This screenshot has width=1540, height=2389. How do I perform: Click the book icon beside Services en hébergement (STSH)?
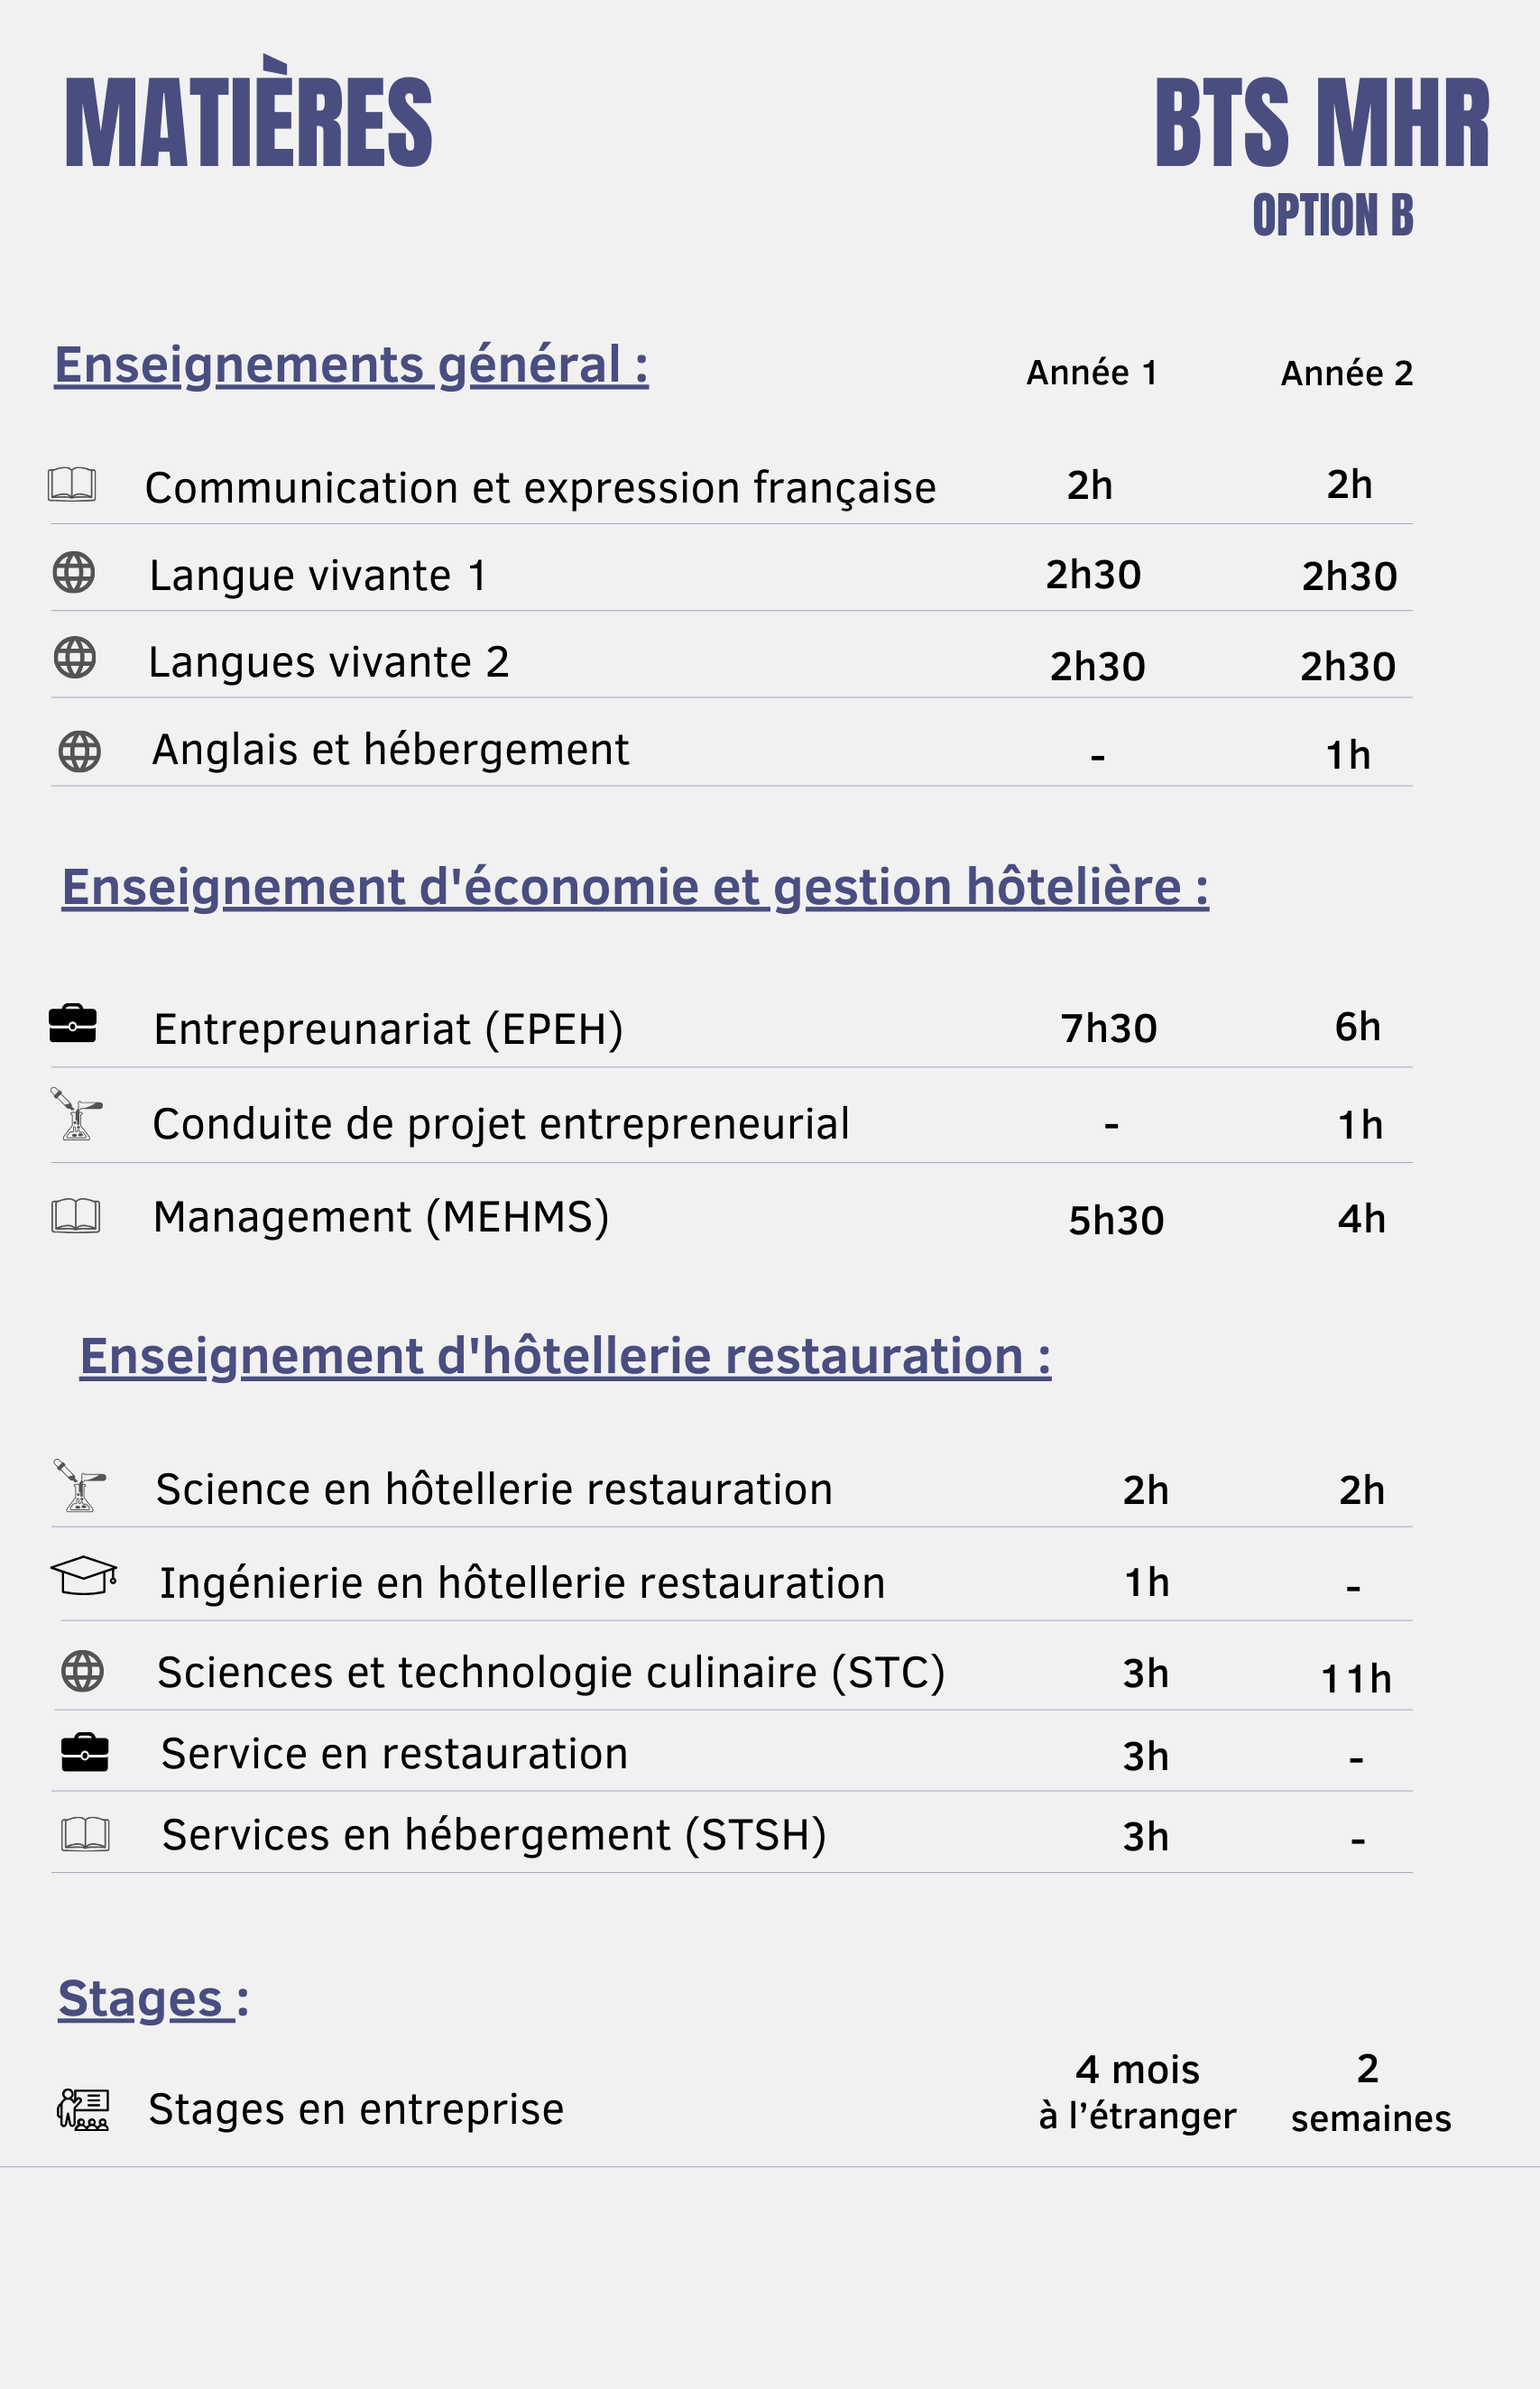coord(85,1834)
